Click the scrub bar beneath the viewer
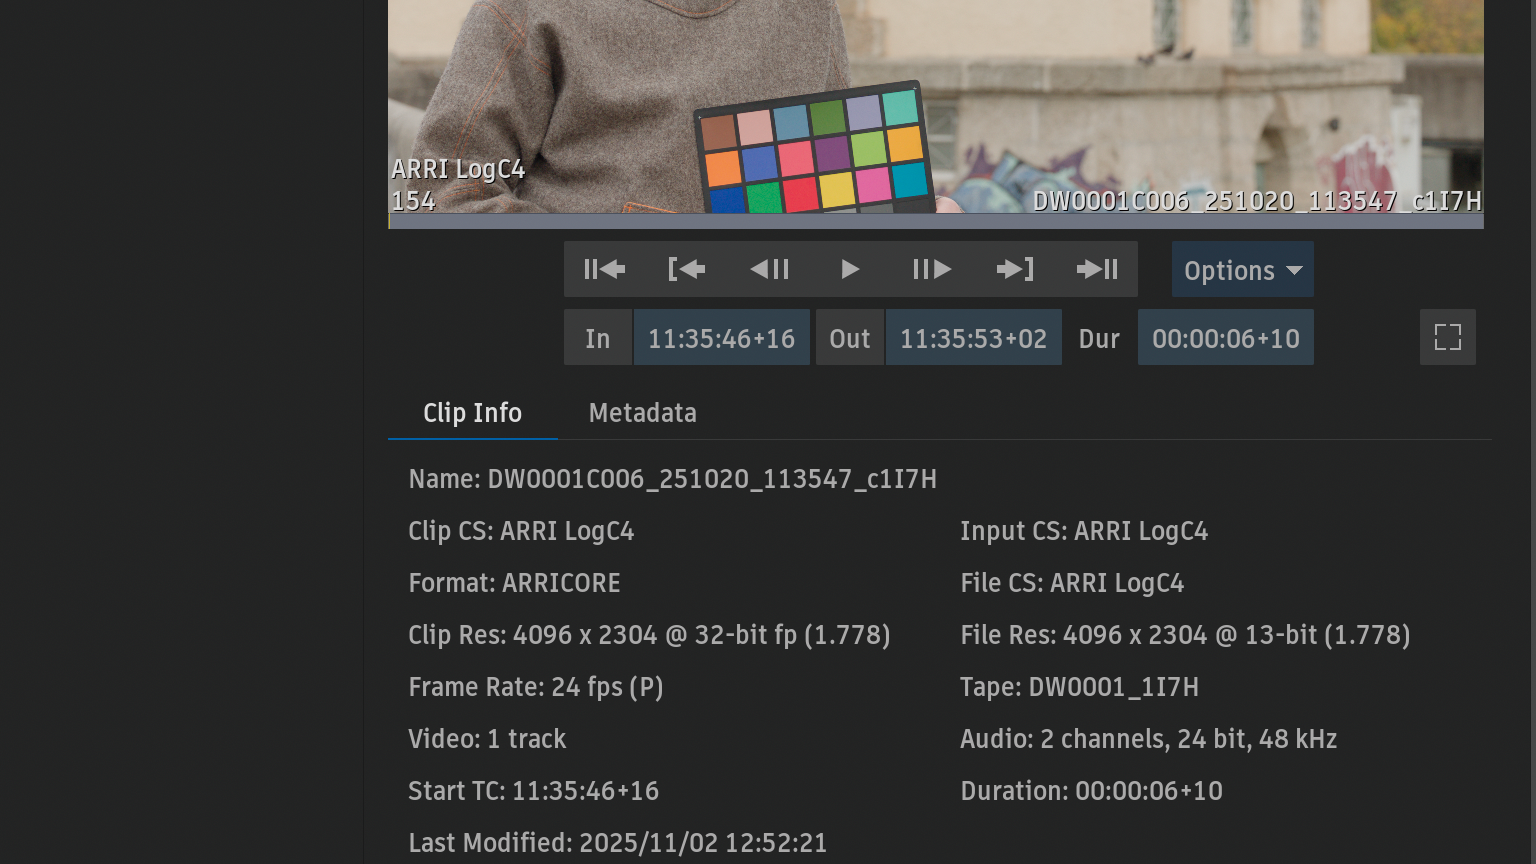 (x=935, y=222)
